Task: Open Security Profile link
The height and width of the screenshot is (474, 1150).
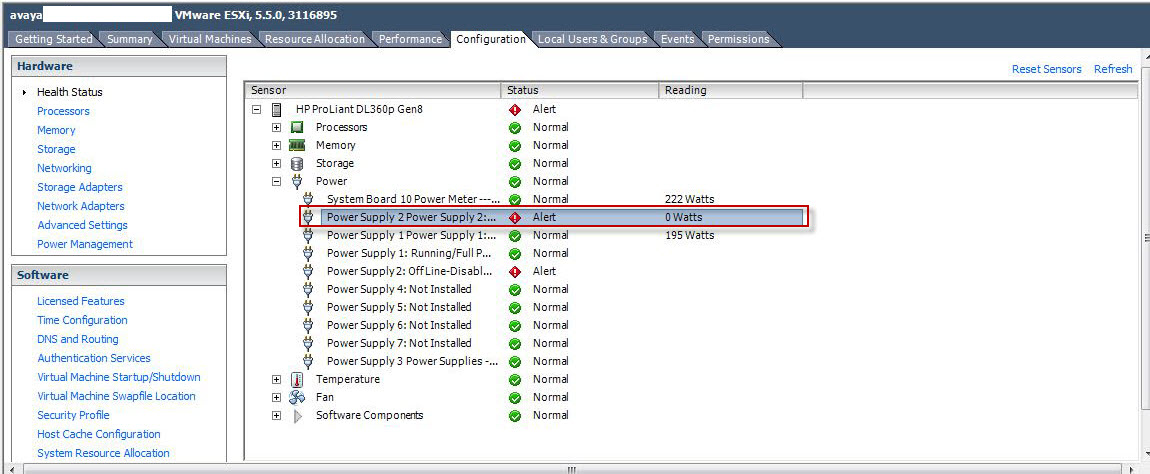Action: pyautogui.click(x=73, y=415)
